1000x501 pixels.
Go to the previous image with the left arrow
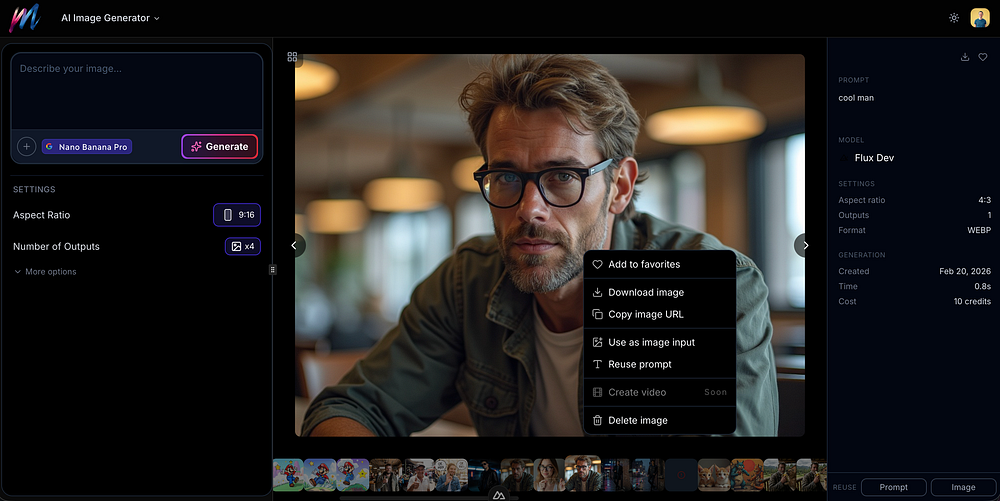click(294, 245)
